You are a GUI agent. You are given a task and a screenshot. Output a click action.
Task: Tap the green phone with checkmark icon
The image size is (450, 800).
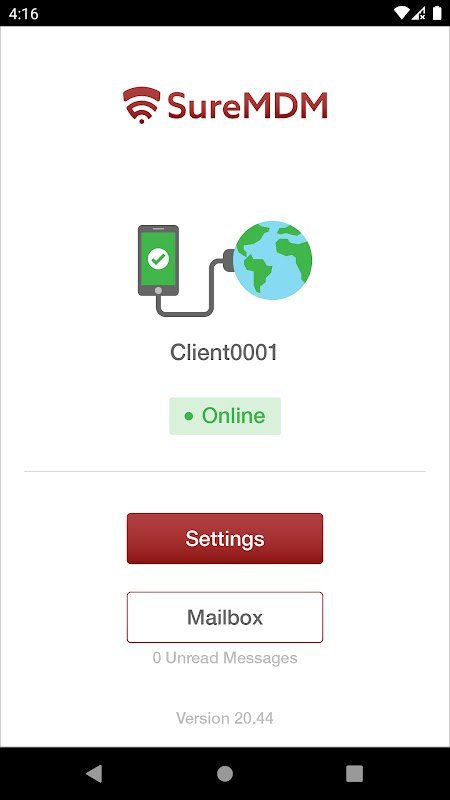(158, 260)
